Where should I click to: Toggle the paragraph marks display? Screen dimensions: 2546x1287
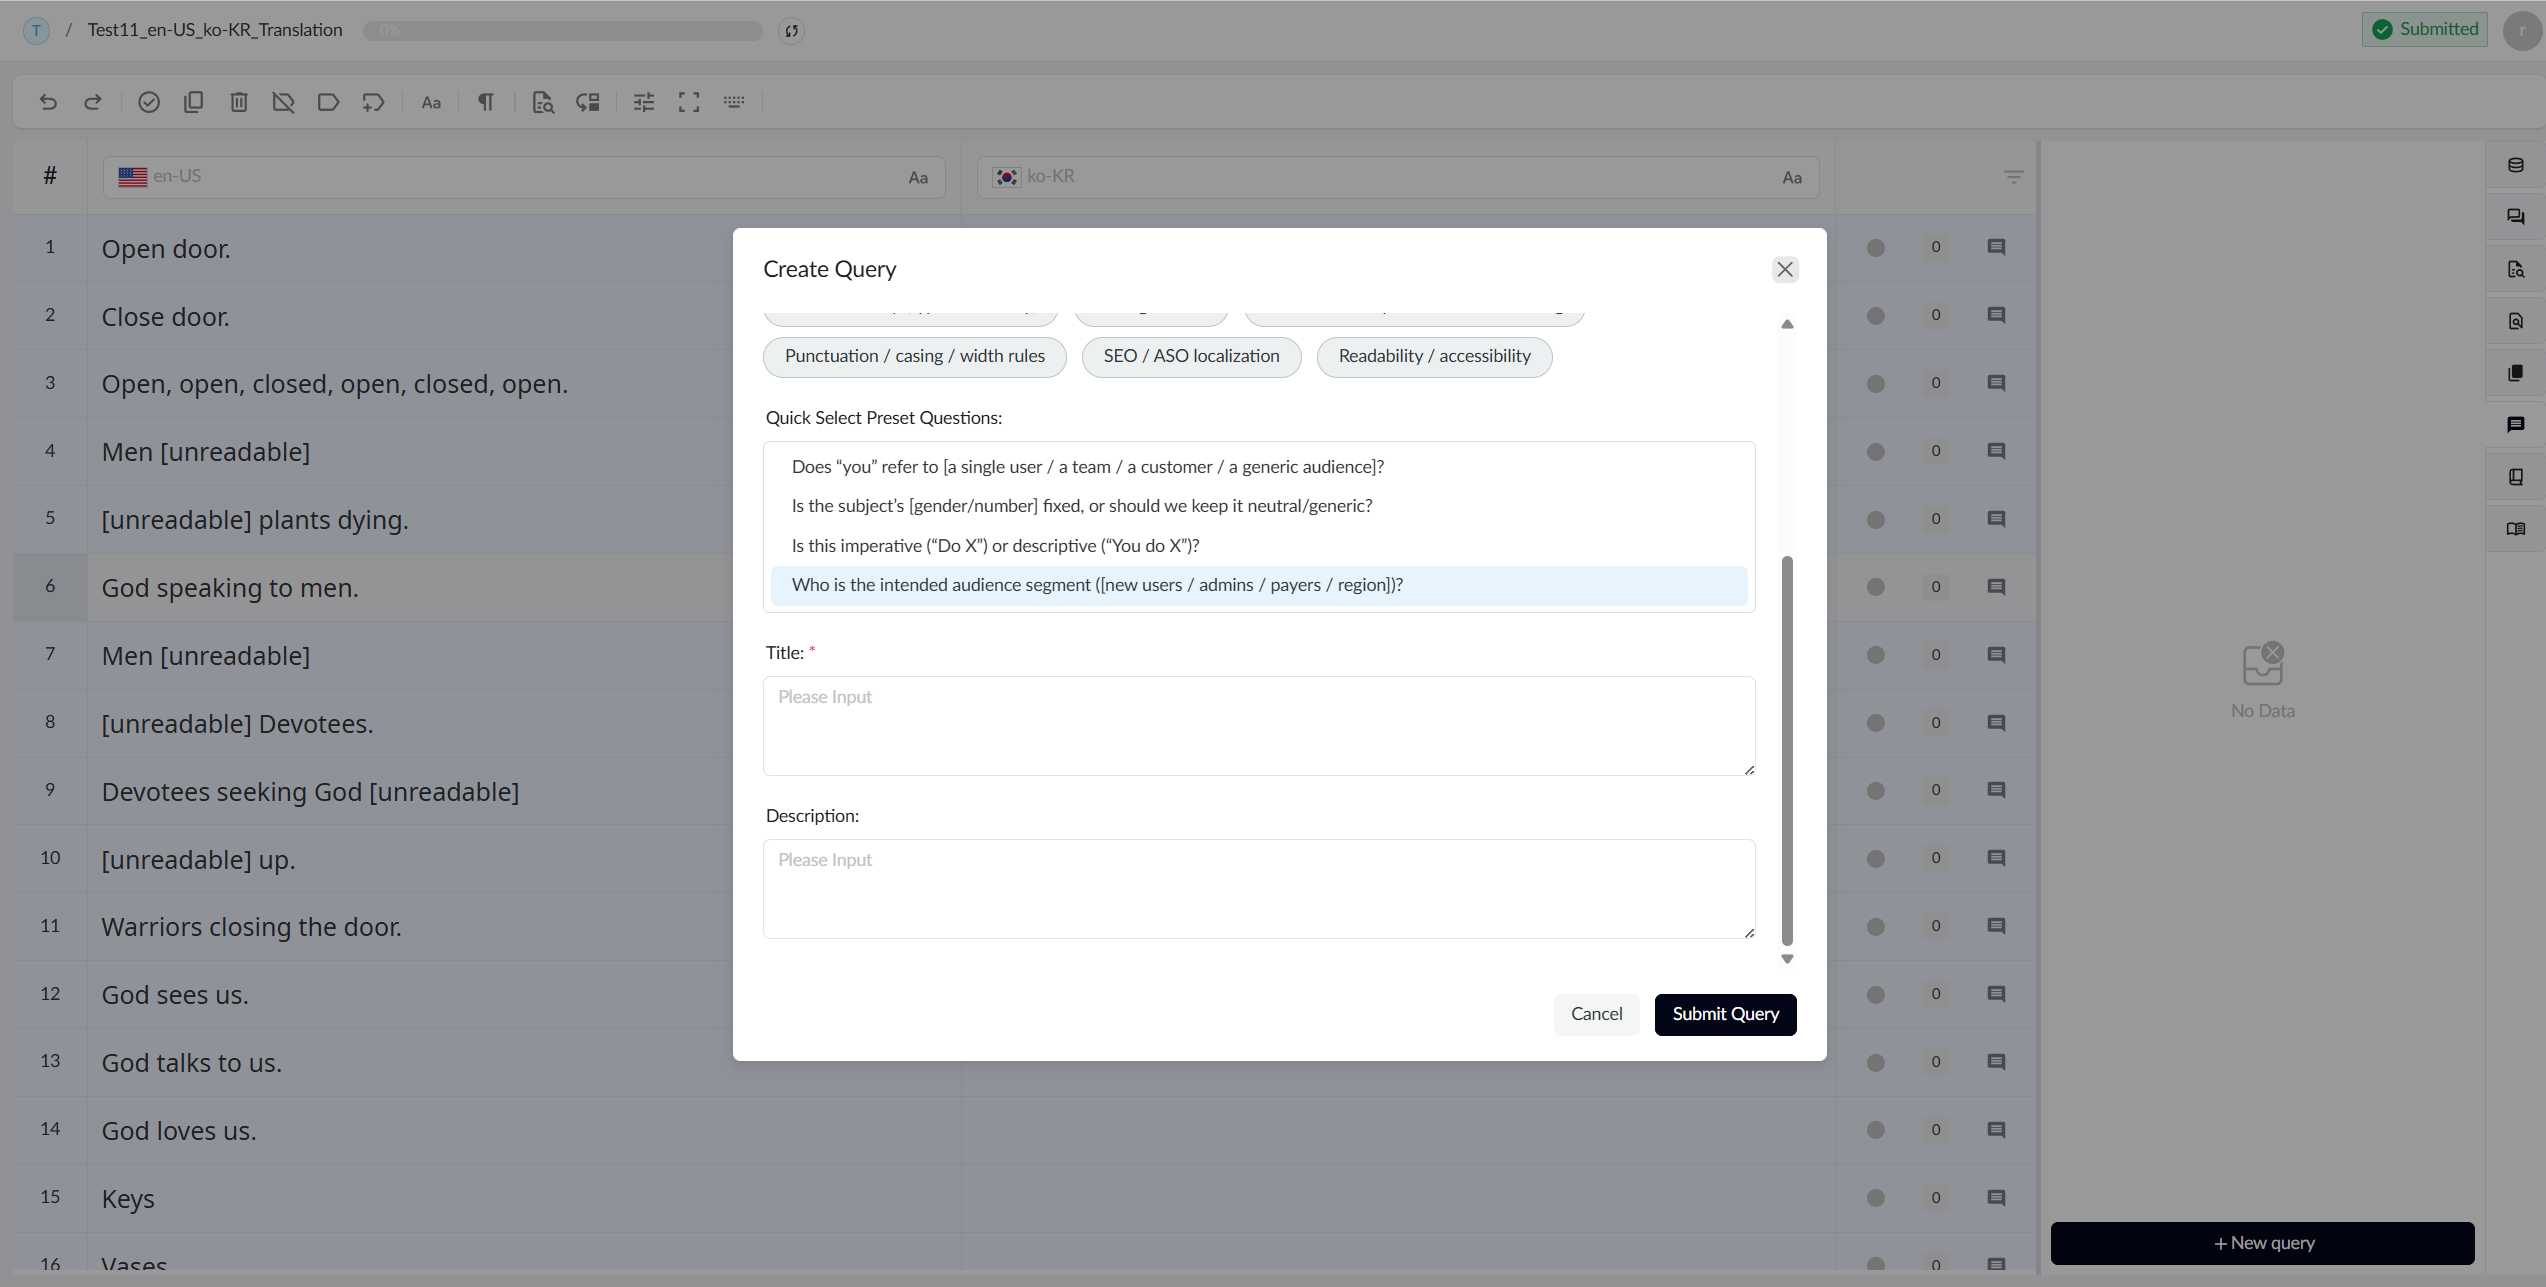(x=486, y=101)
